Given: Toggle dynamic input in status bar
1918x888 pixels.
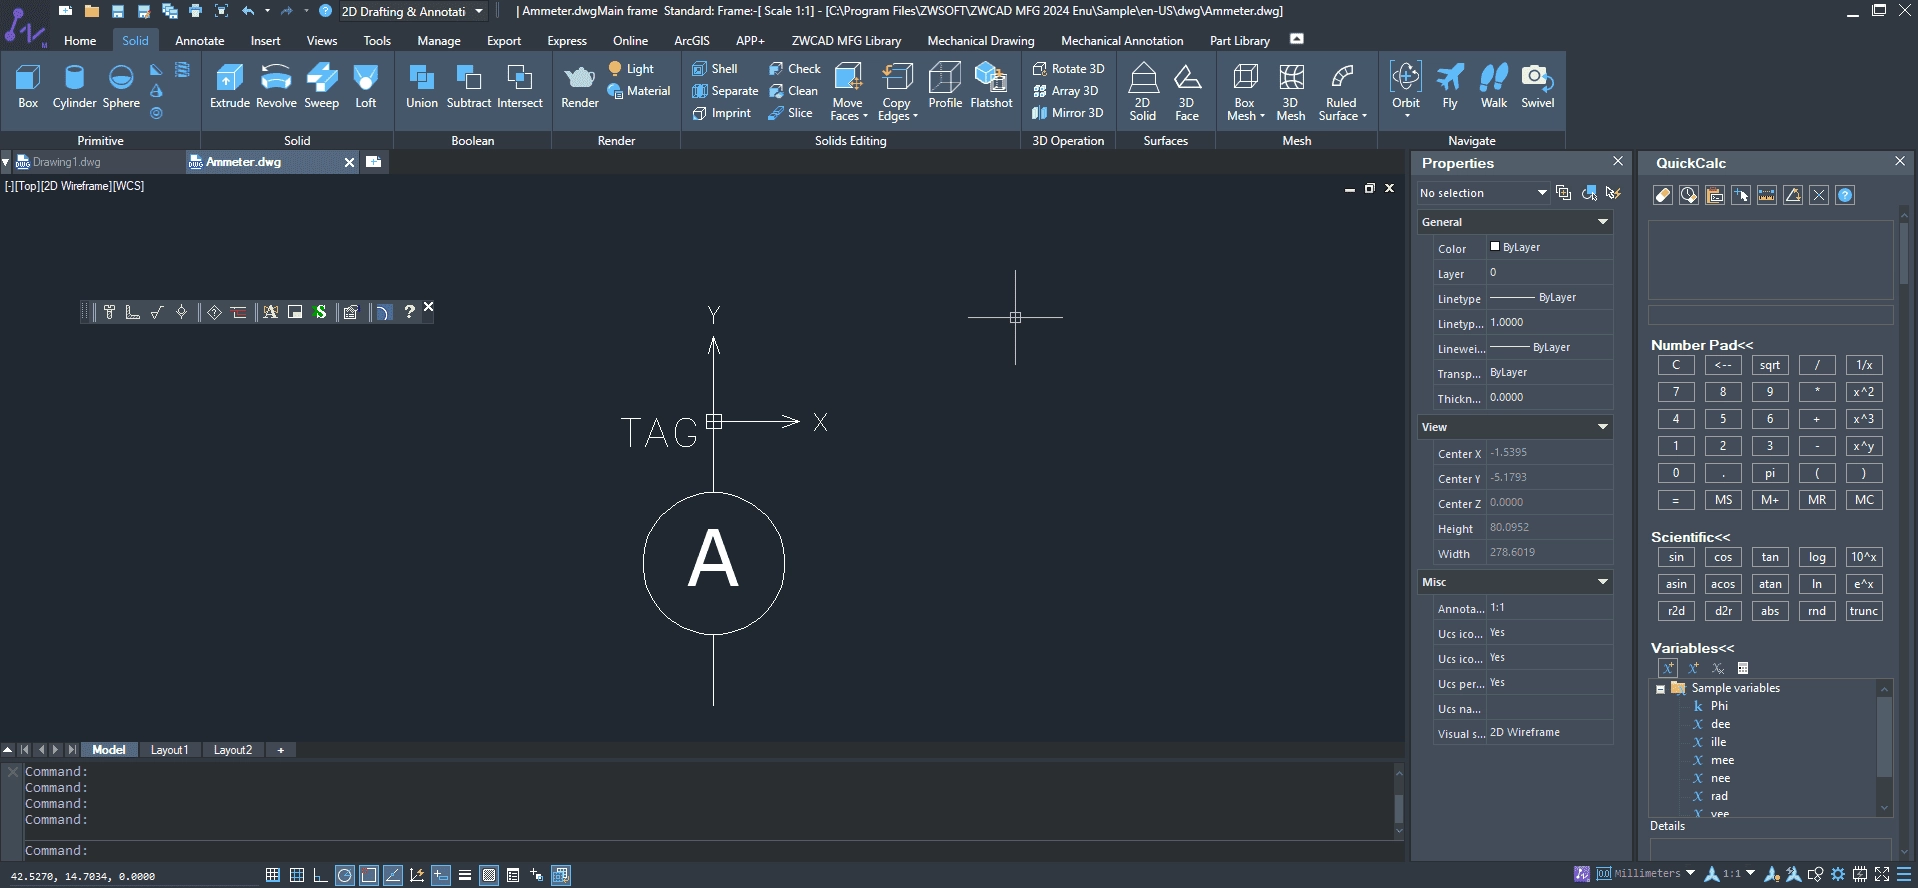Looking at the screenshot, I should [x=440, y=875].
